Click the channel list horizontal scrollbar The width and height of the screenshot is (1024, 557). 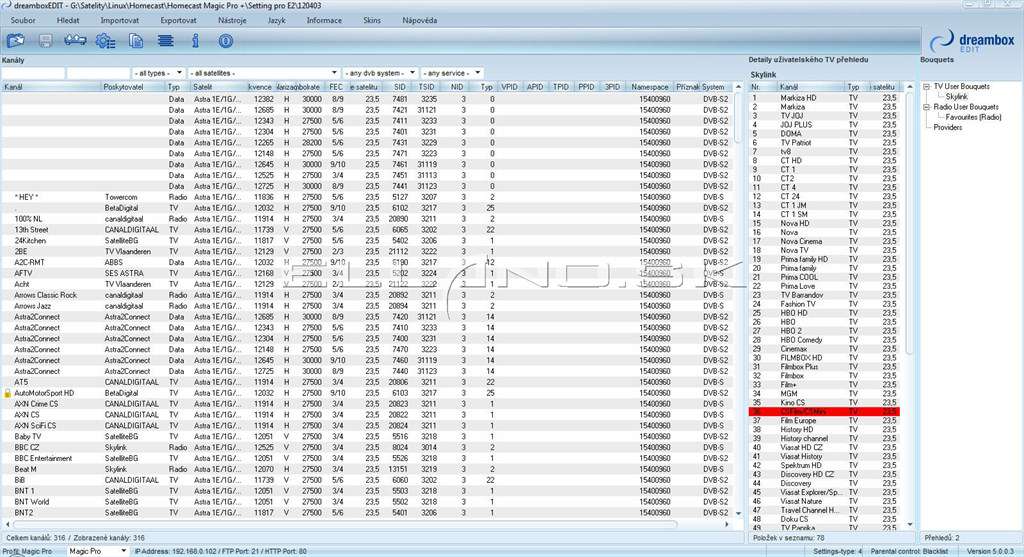(345, 524)
